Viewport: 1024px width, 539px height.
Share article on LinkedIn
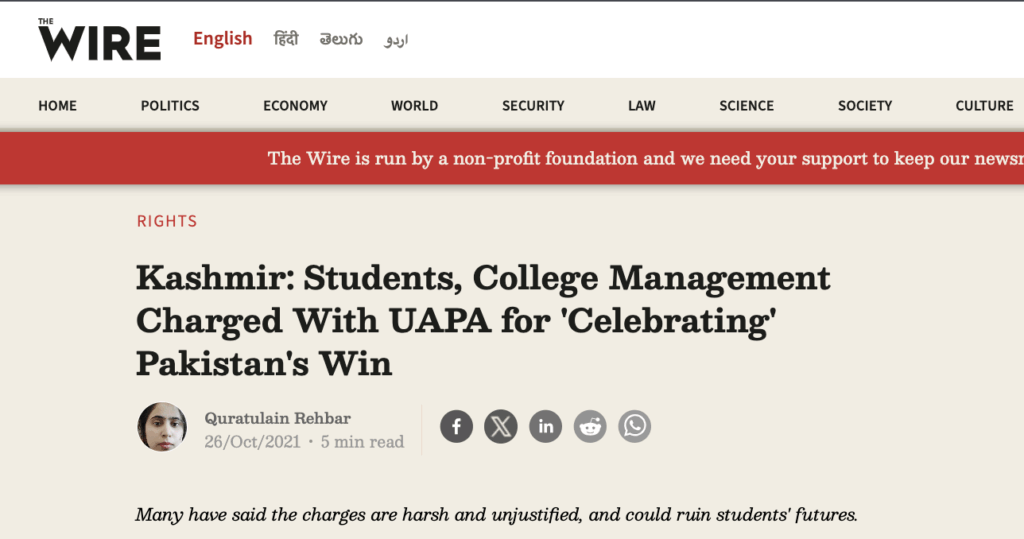click(x=546, y=427)
